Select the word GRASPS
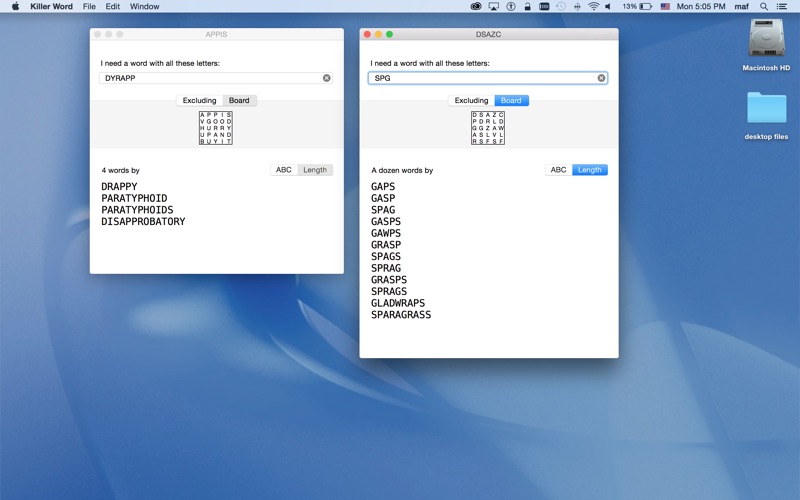The image size is (800, 500). (x=389, y=280)
